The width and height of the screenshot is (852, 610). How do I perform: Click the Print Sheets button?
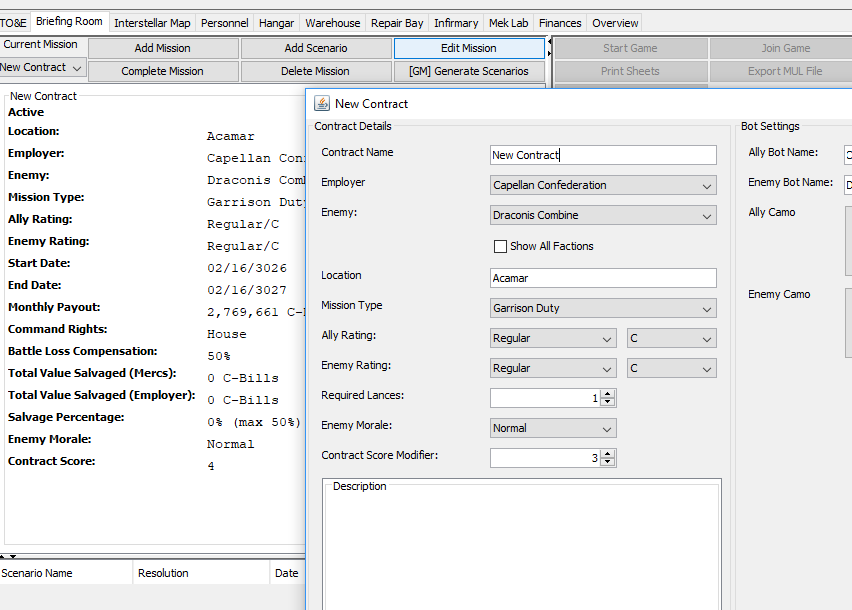click(x=630, y=71)
